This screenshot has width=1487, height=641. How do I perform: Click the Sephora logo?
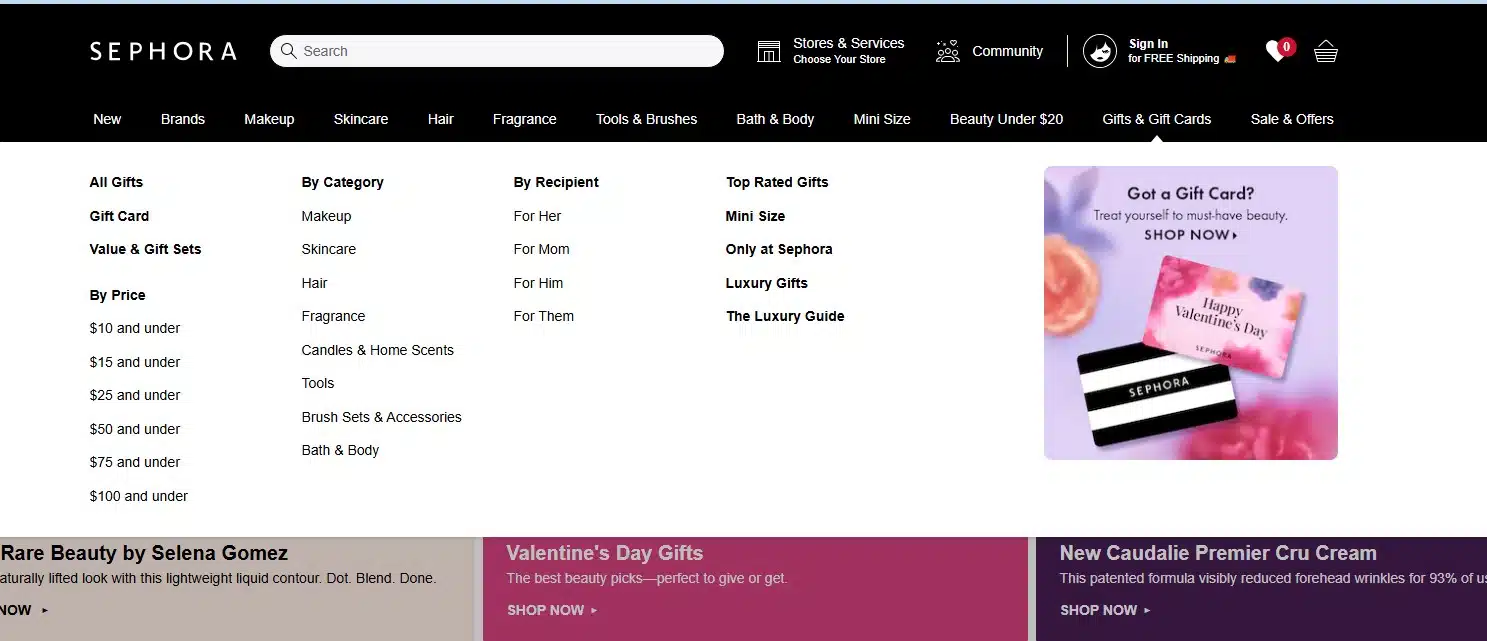click(x=163, y=51)
